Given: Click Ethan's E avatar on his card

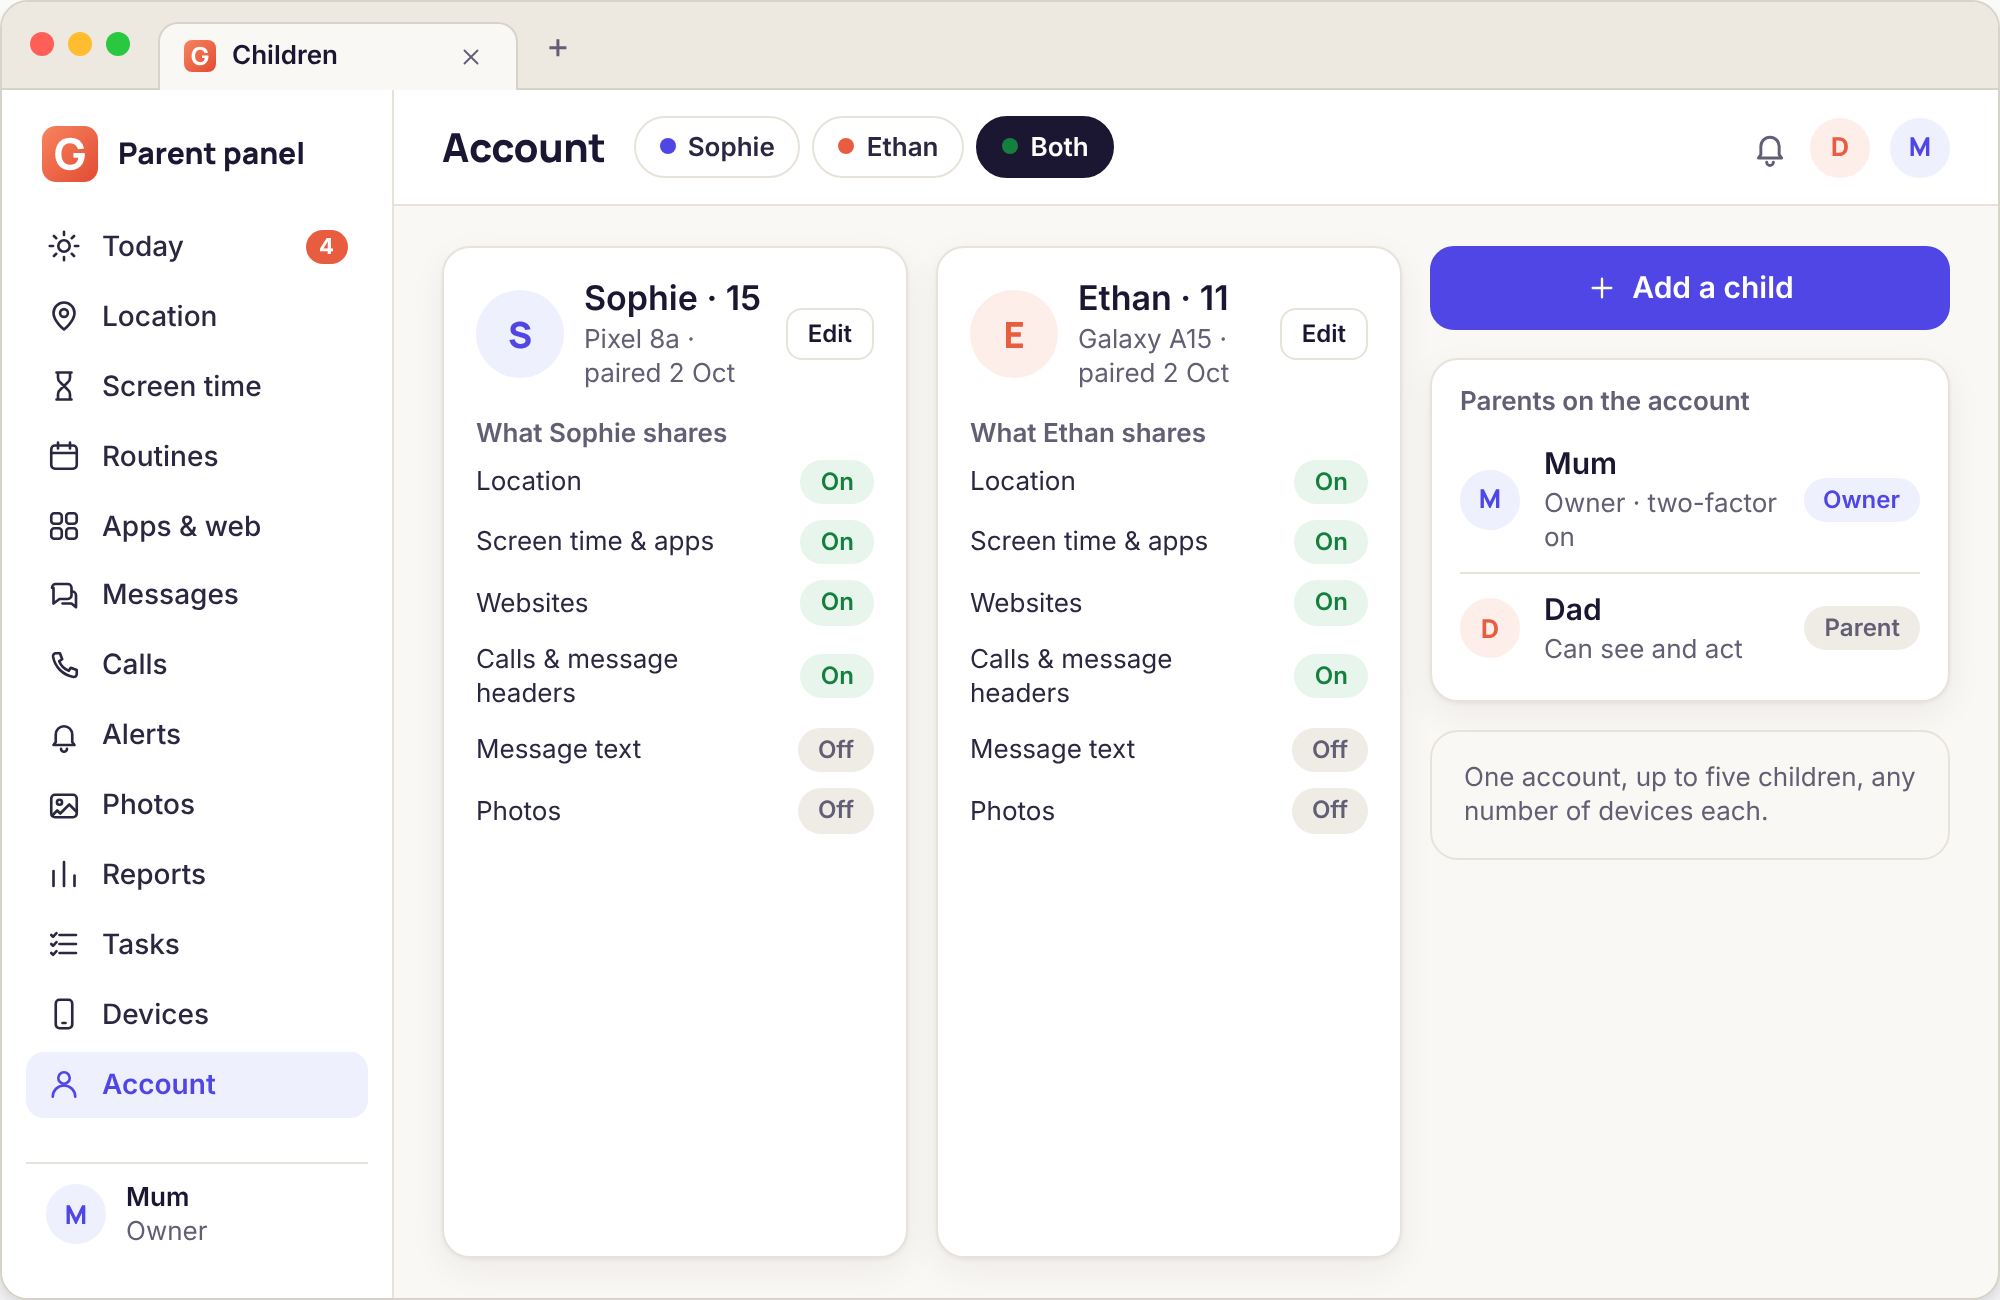Looking at the screenshot, I should click(x=1014, y=334).
